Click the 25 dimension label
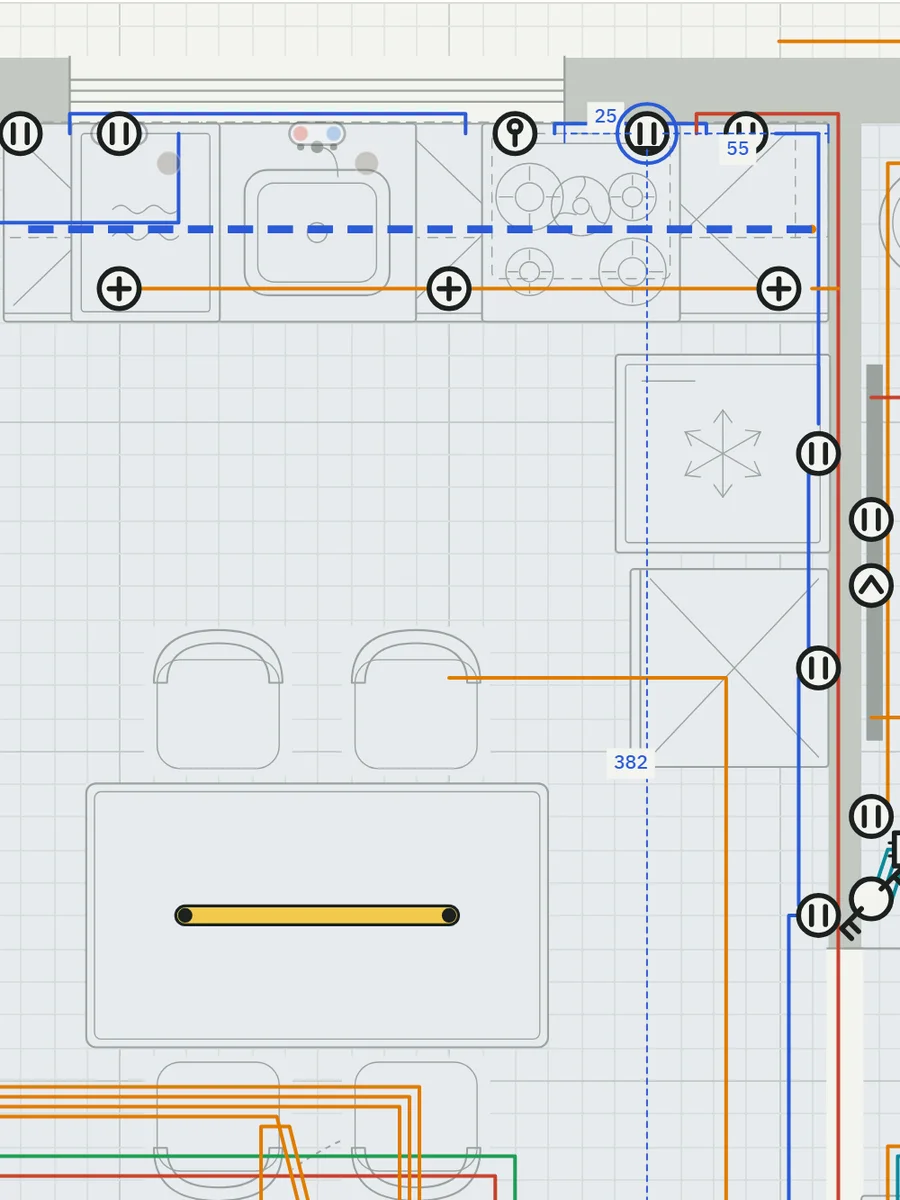 coord(605,116)
